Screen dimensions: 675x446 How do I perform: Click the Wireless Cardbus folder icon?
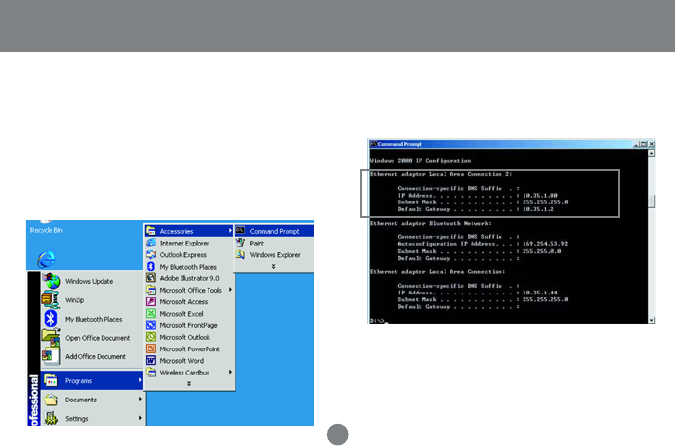[151, 372]
